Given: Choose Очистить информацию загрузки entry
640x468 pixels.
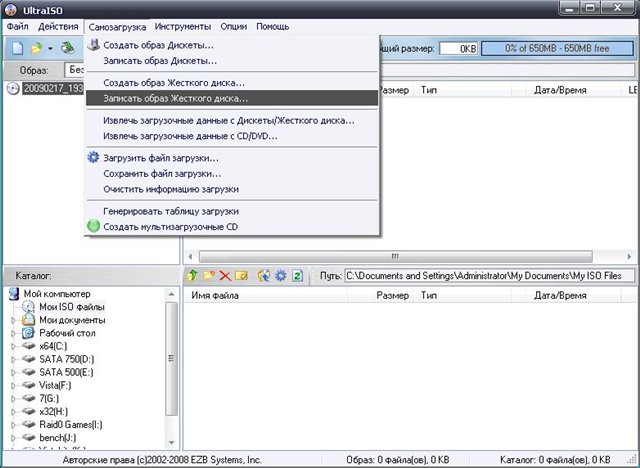Looking at the screenshot, I should tap(232, 189).
